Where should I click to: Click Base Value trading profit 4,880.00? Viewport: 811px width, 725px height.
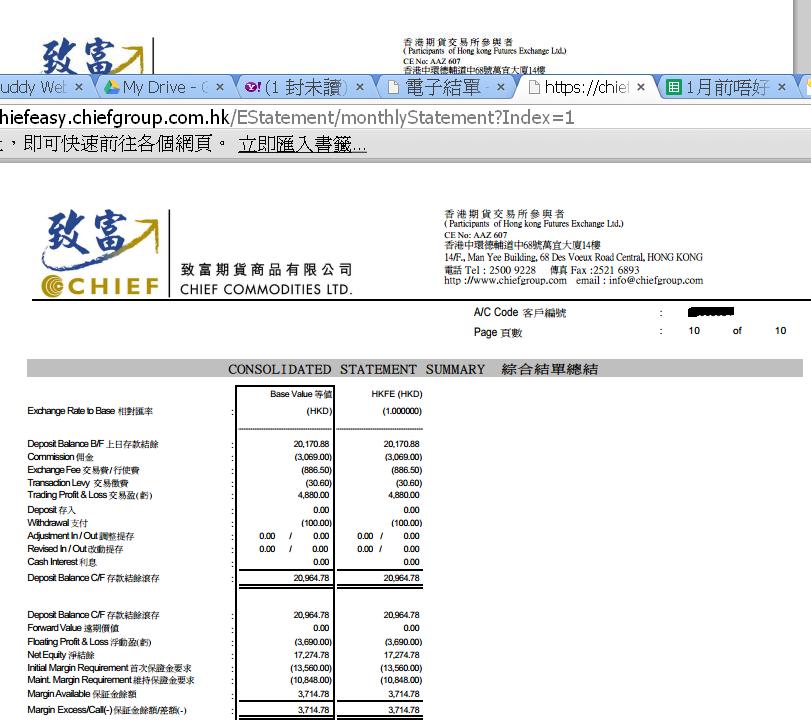pos(313,495)
